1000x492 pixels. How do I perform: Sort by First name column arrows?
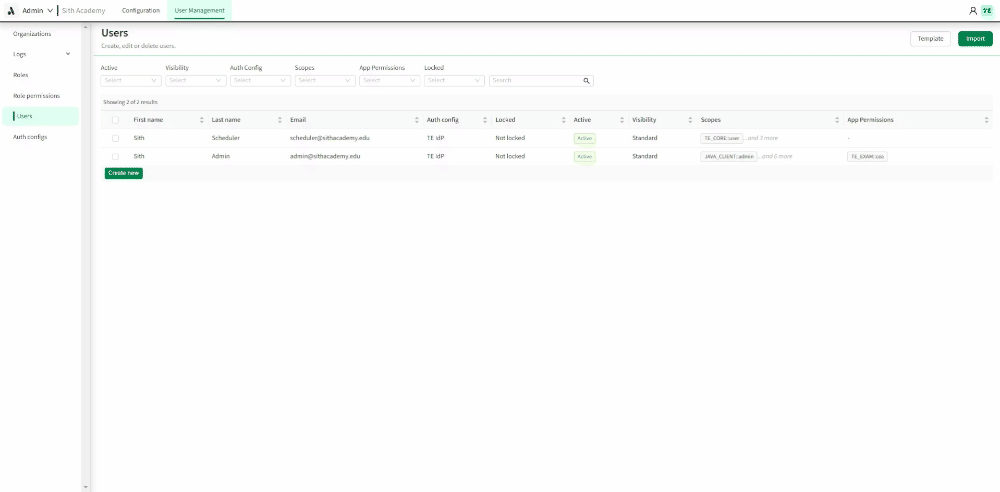(x=202, y=120)
